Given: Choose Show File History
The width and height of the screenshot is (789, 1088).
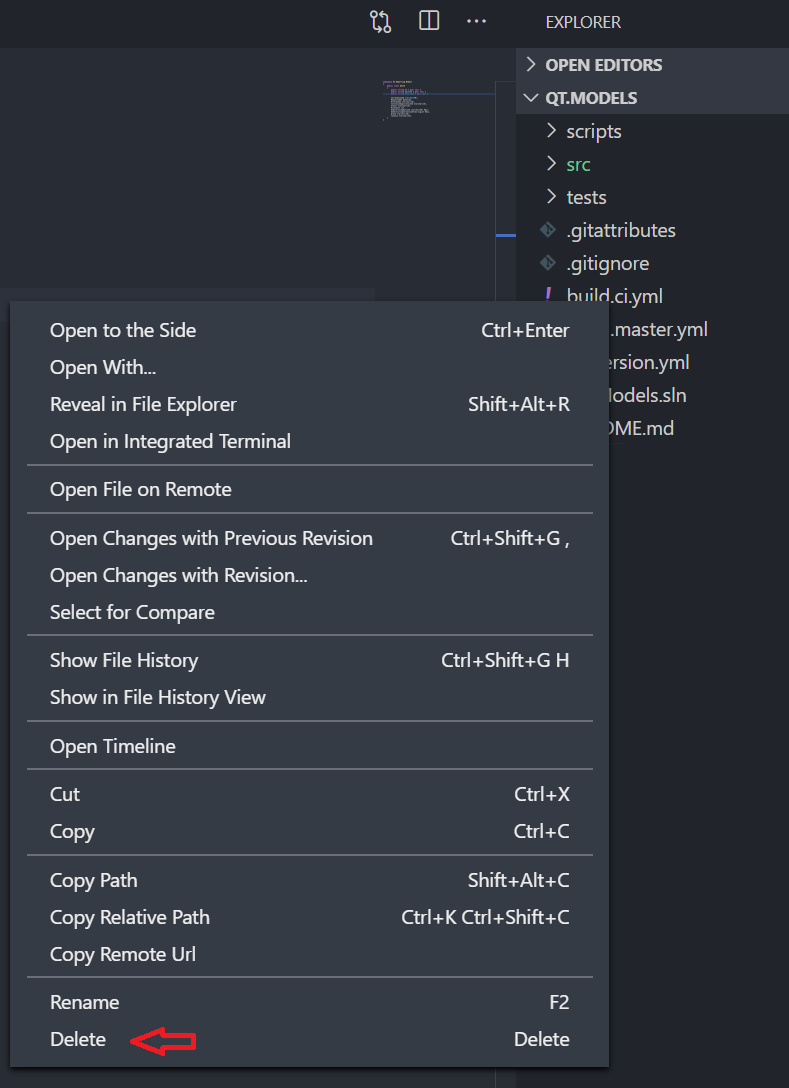Looking at the screenshot, I should (123, 660).
